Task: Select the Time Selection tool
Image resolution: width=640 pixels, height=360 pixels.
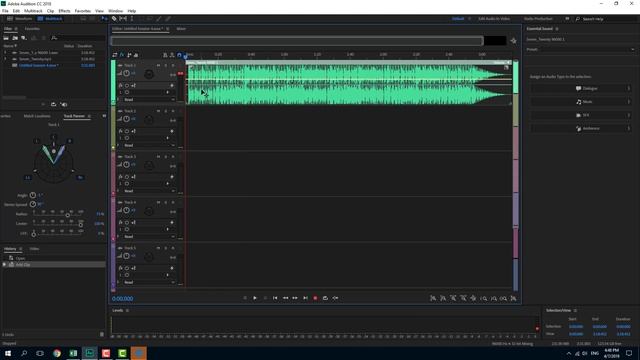Action: click(x=132, y=19)
